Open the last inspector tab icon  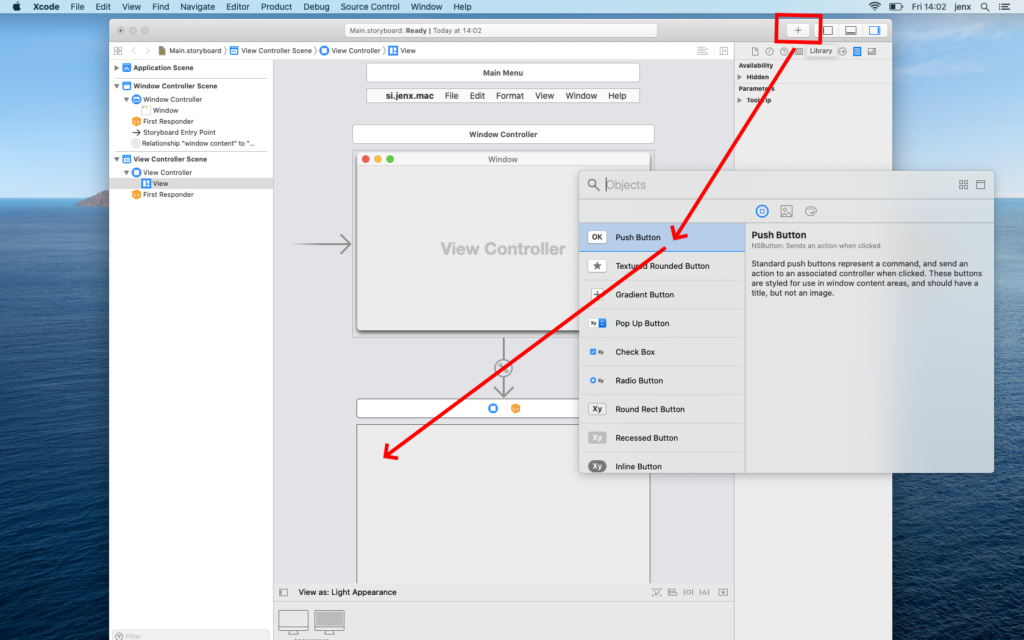871,51
